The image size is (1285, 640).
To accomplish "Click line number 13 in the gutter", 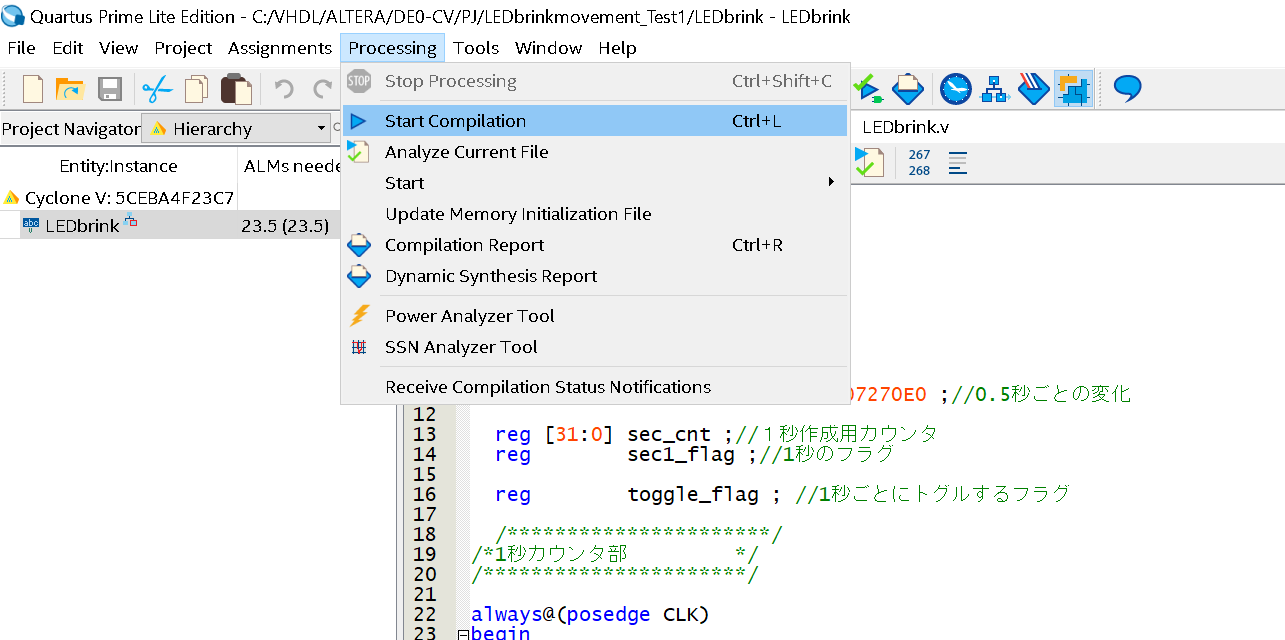I will 424,434.
